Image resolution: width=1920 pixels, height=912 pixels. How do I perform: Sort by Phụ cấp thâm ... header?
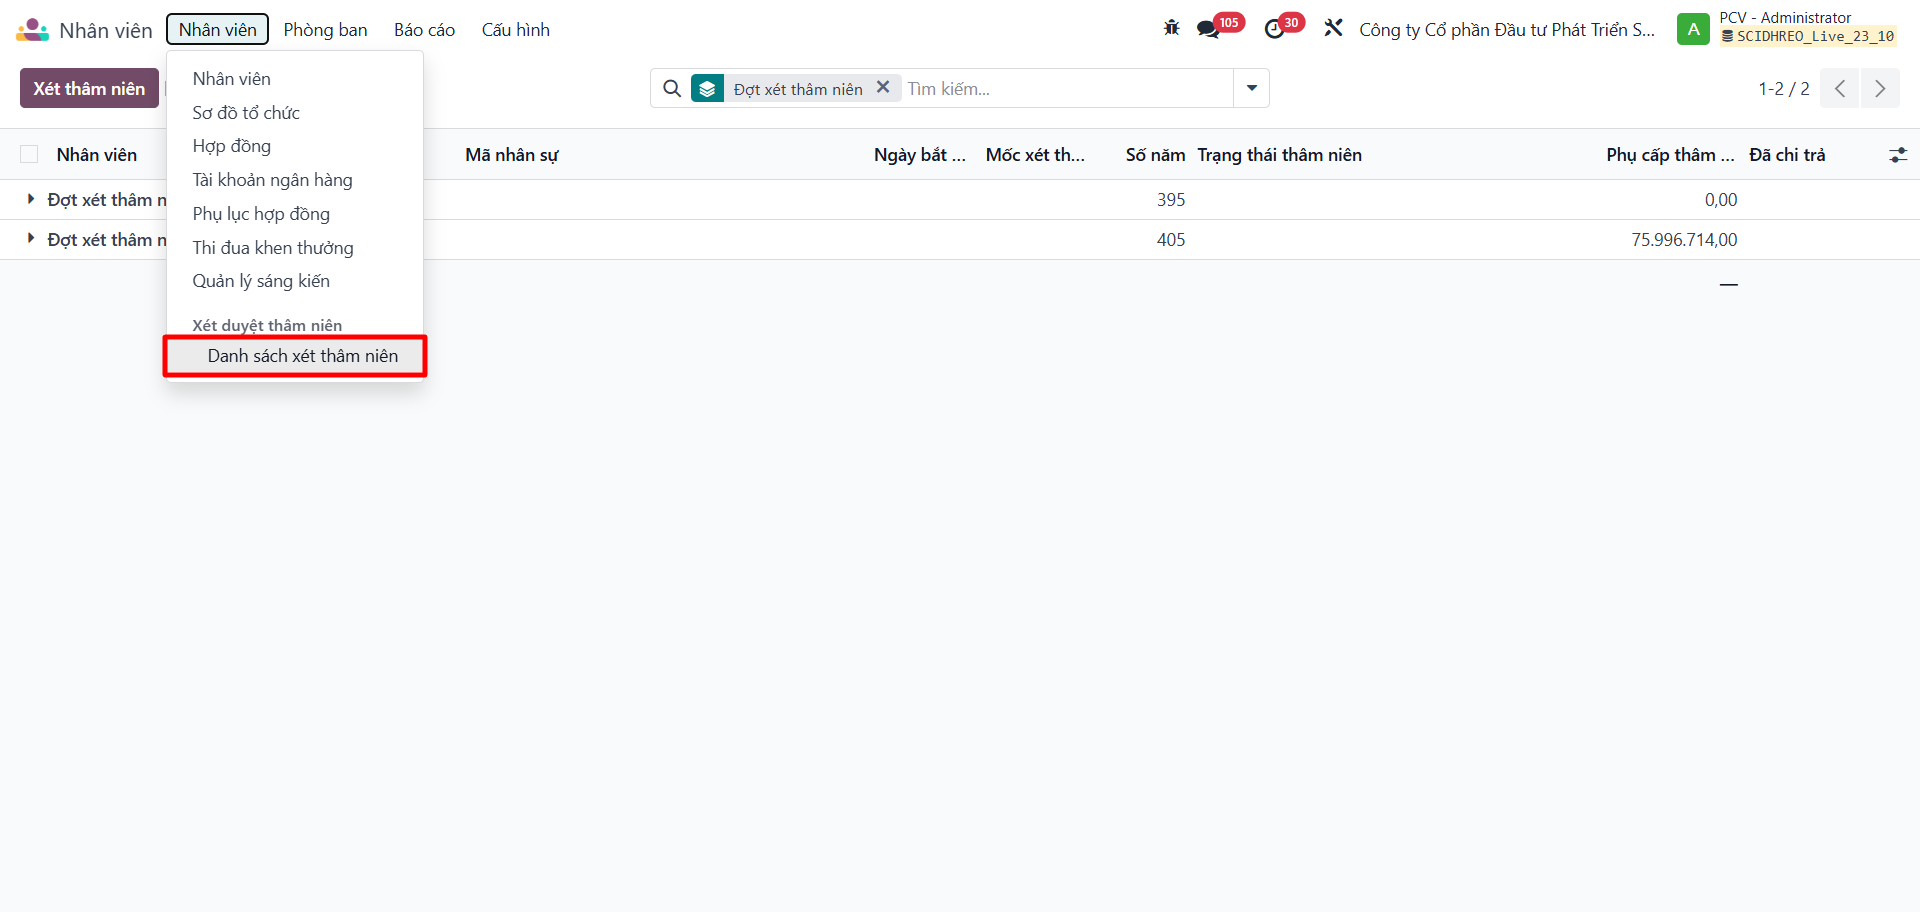pos(1670,155)
